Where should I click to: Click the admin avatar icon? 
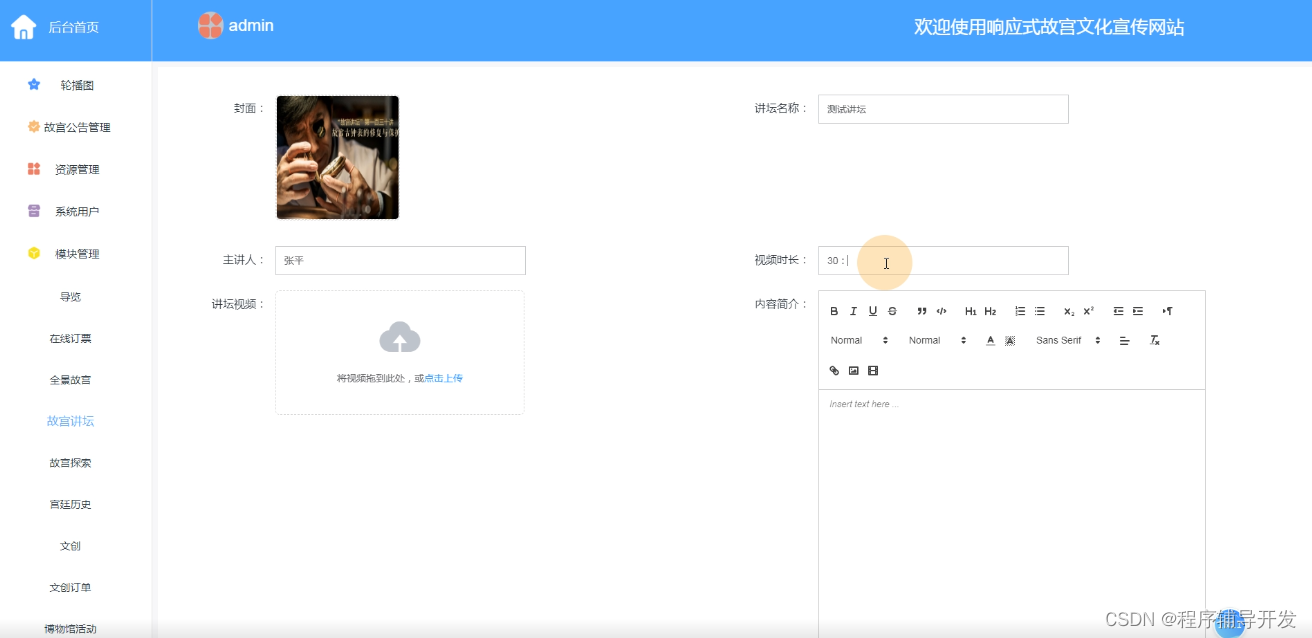[x=210, y=25]
